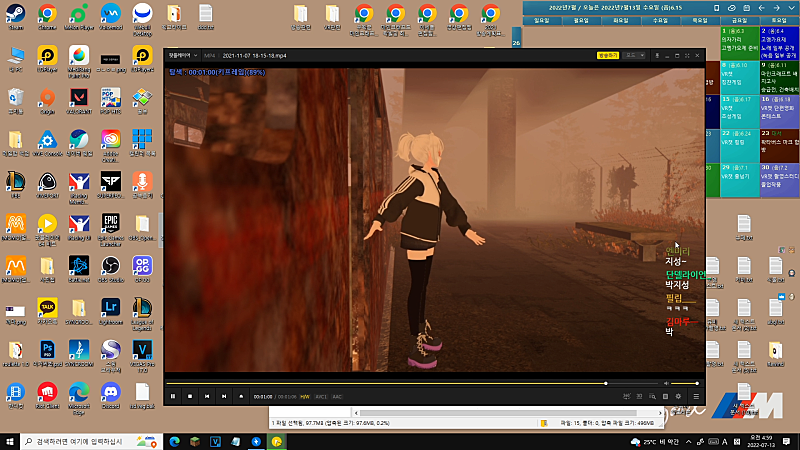Expand the calendar widget chevron menu
Viewport: 800px width, 450px height.
pos(791,8)
